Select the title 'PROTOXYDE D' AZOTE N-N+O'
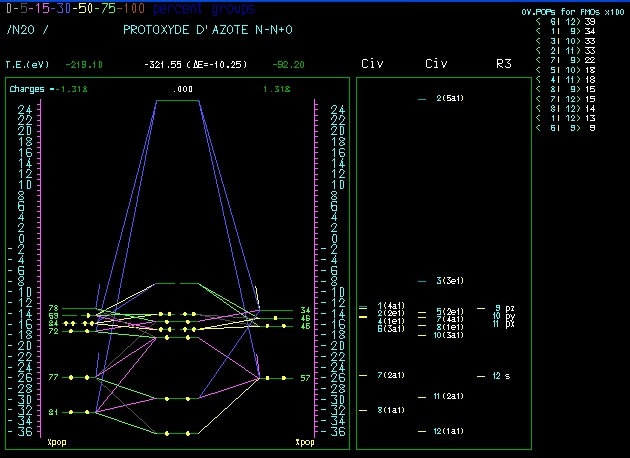The height and width of the screenshot is (458, 630). point(208,30)
